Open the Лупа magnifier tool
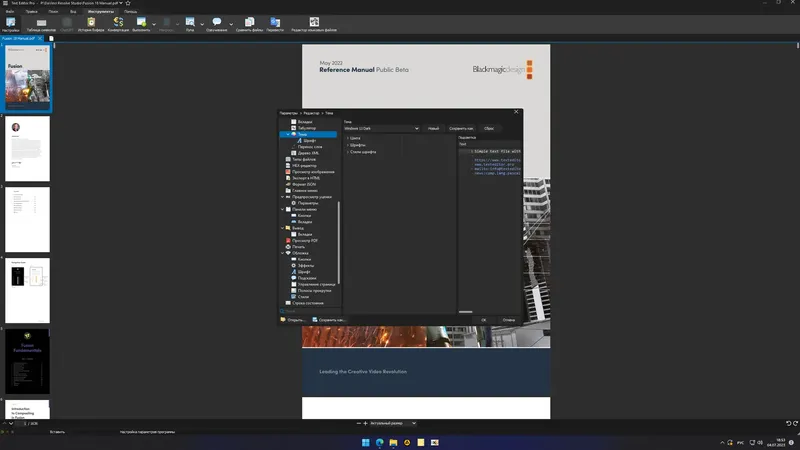 click(x=190, y=24)
